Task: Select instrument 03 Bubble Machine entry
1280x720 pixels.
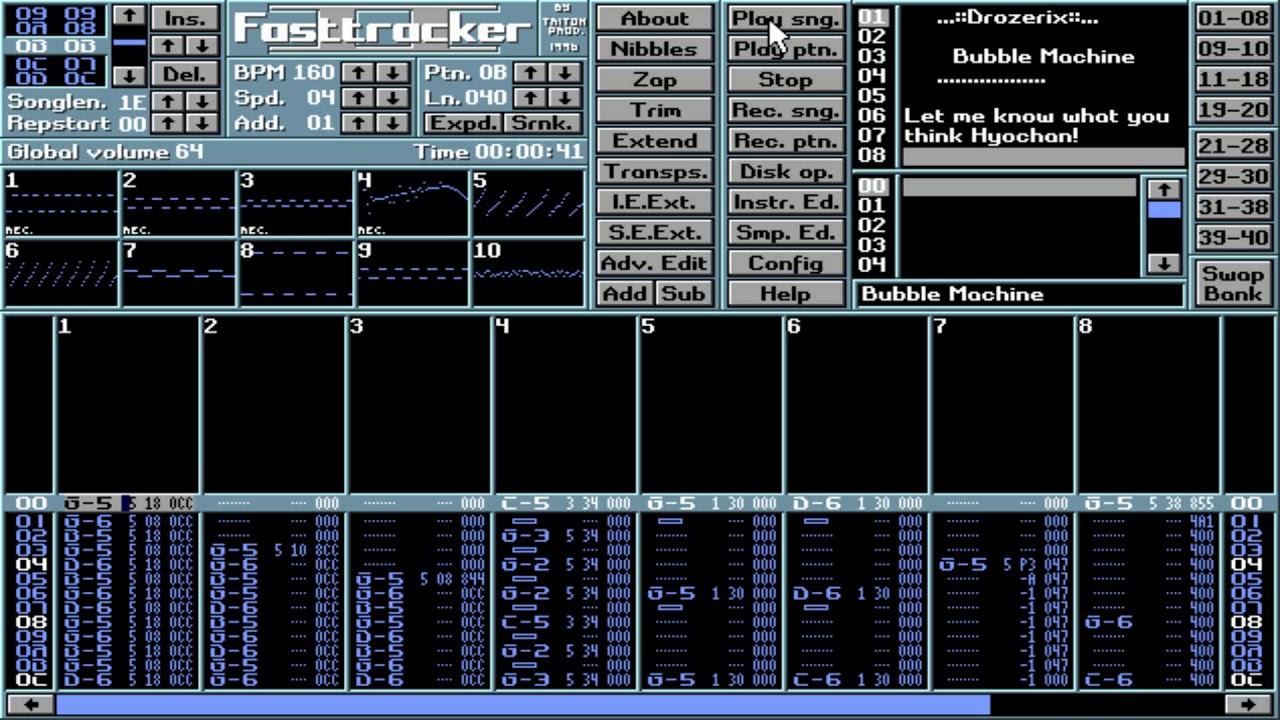Action: pos(1044,57)
